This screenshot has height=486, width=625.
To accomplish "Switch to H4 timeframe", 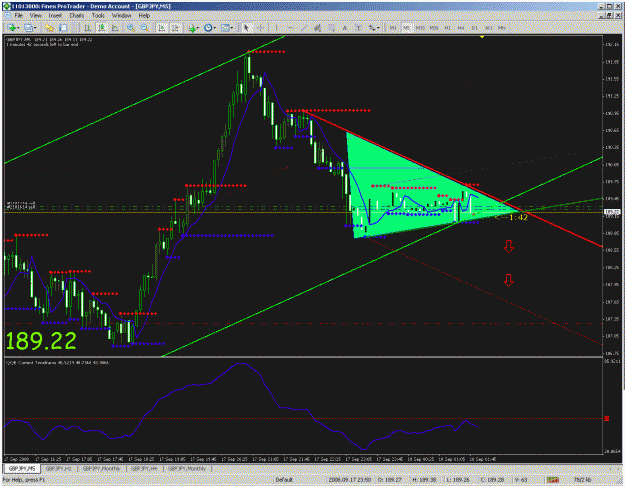I will point(461,28).
